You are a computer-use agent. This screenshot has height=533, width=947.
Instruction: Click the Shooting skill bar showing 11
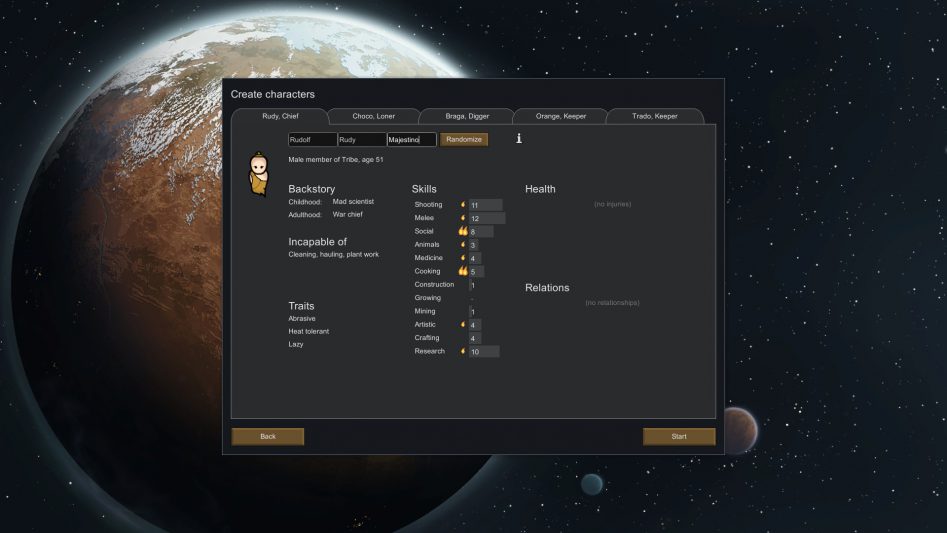(x=486, y=205)
